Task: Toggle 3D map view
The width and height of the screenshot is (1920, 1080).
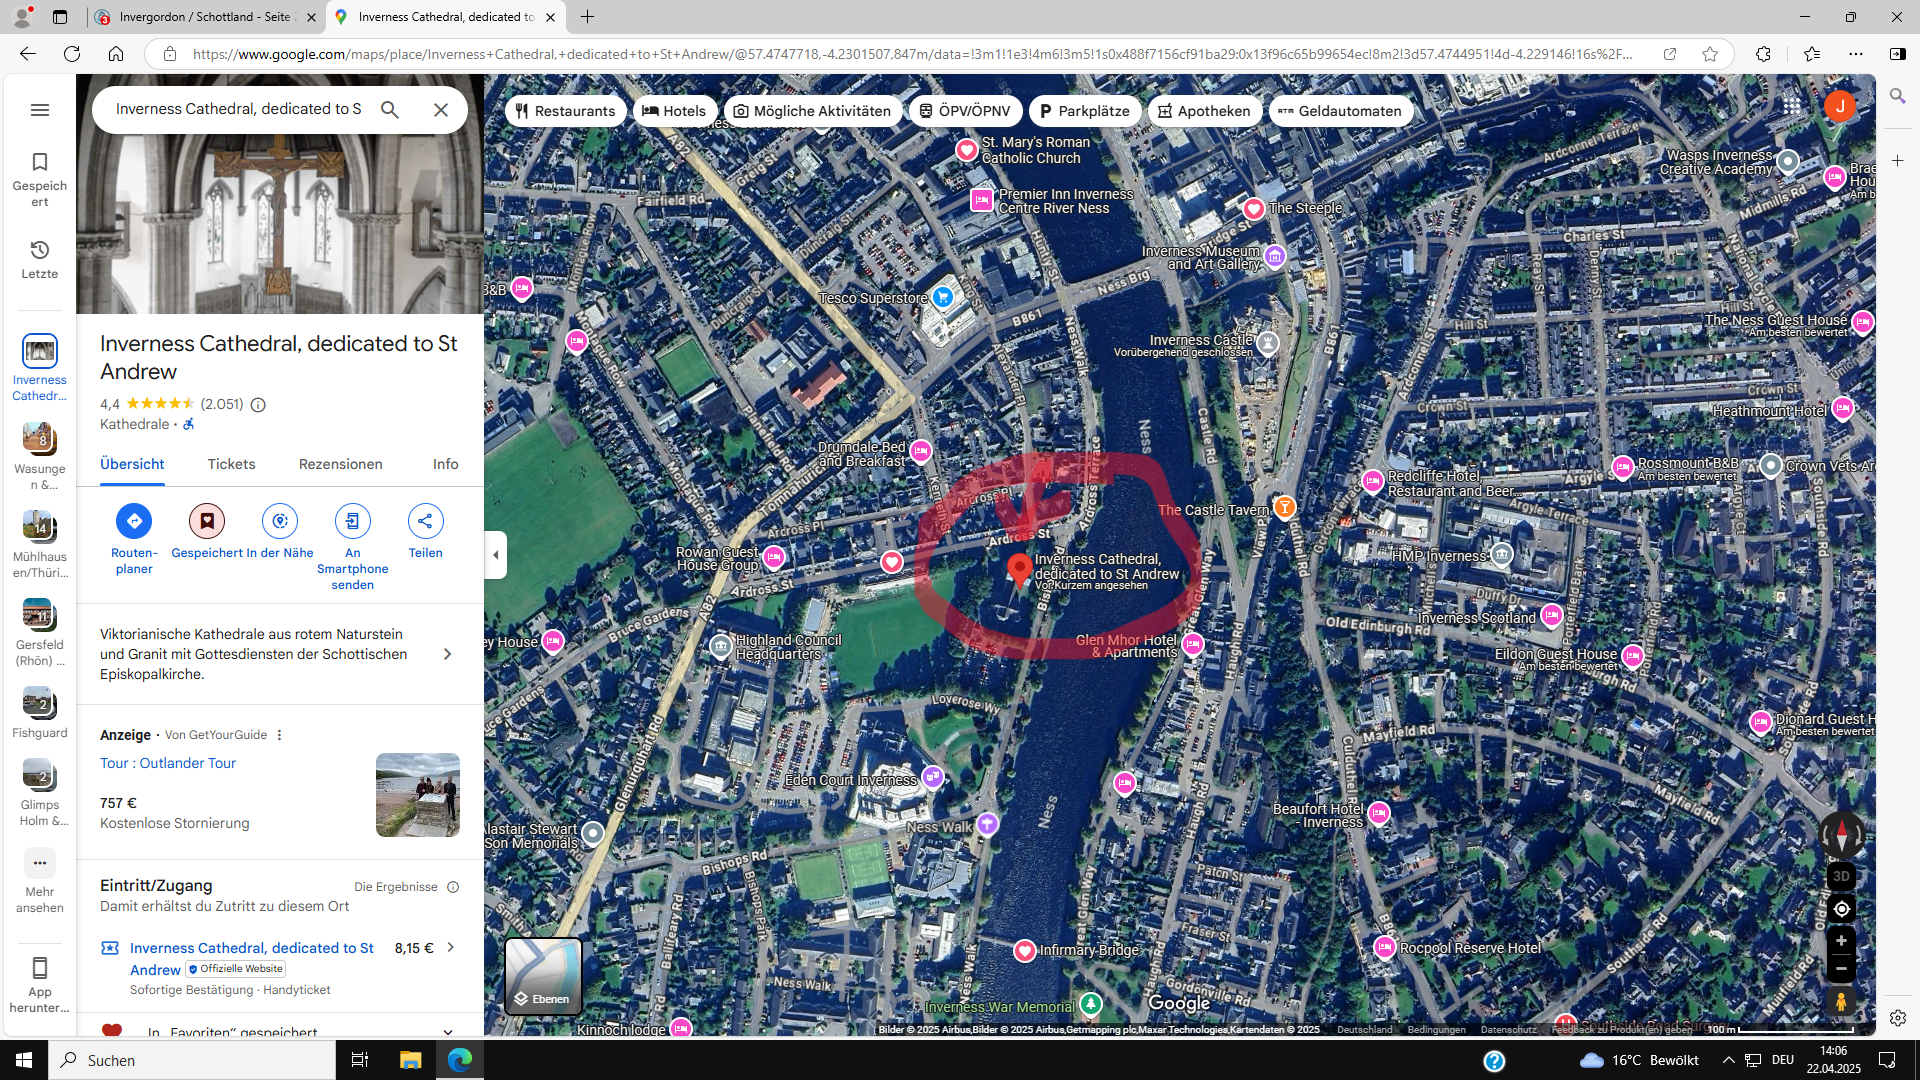Action: point(1841,876)
